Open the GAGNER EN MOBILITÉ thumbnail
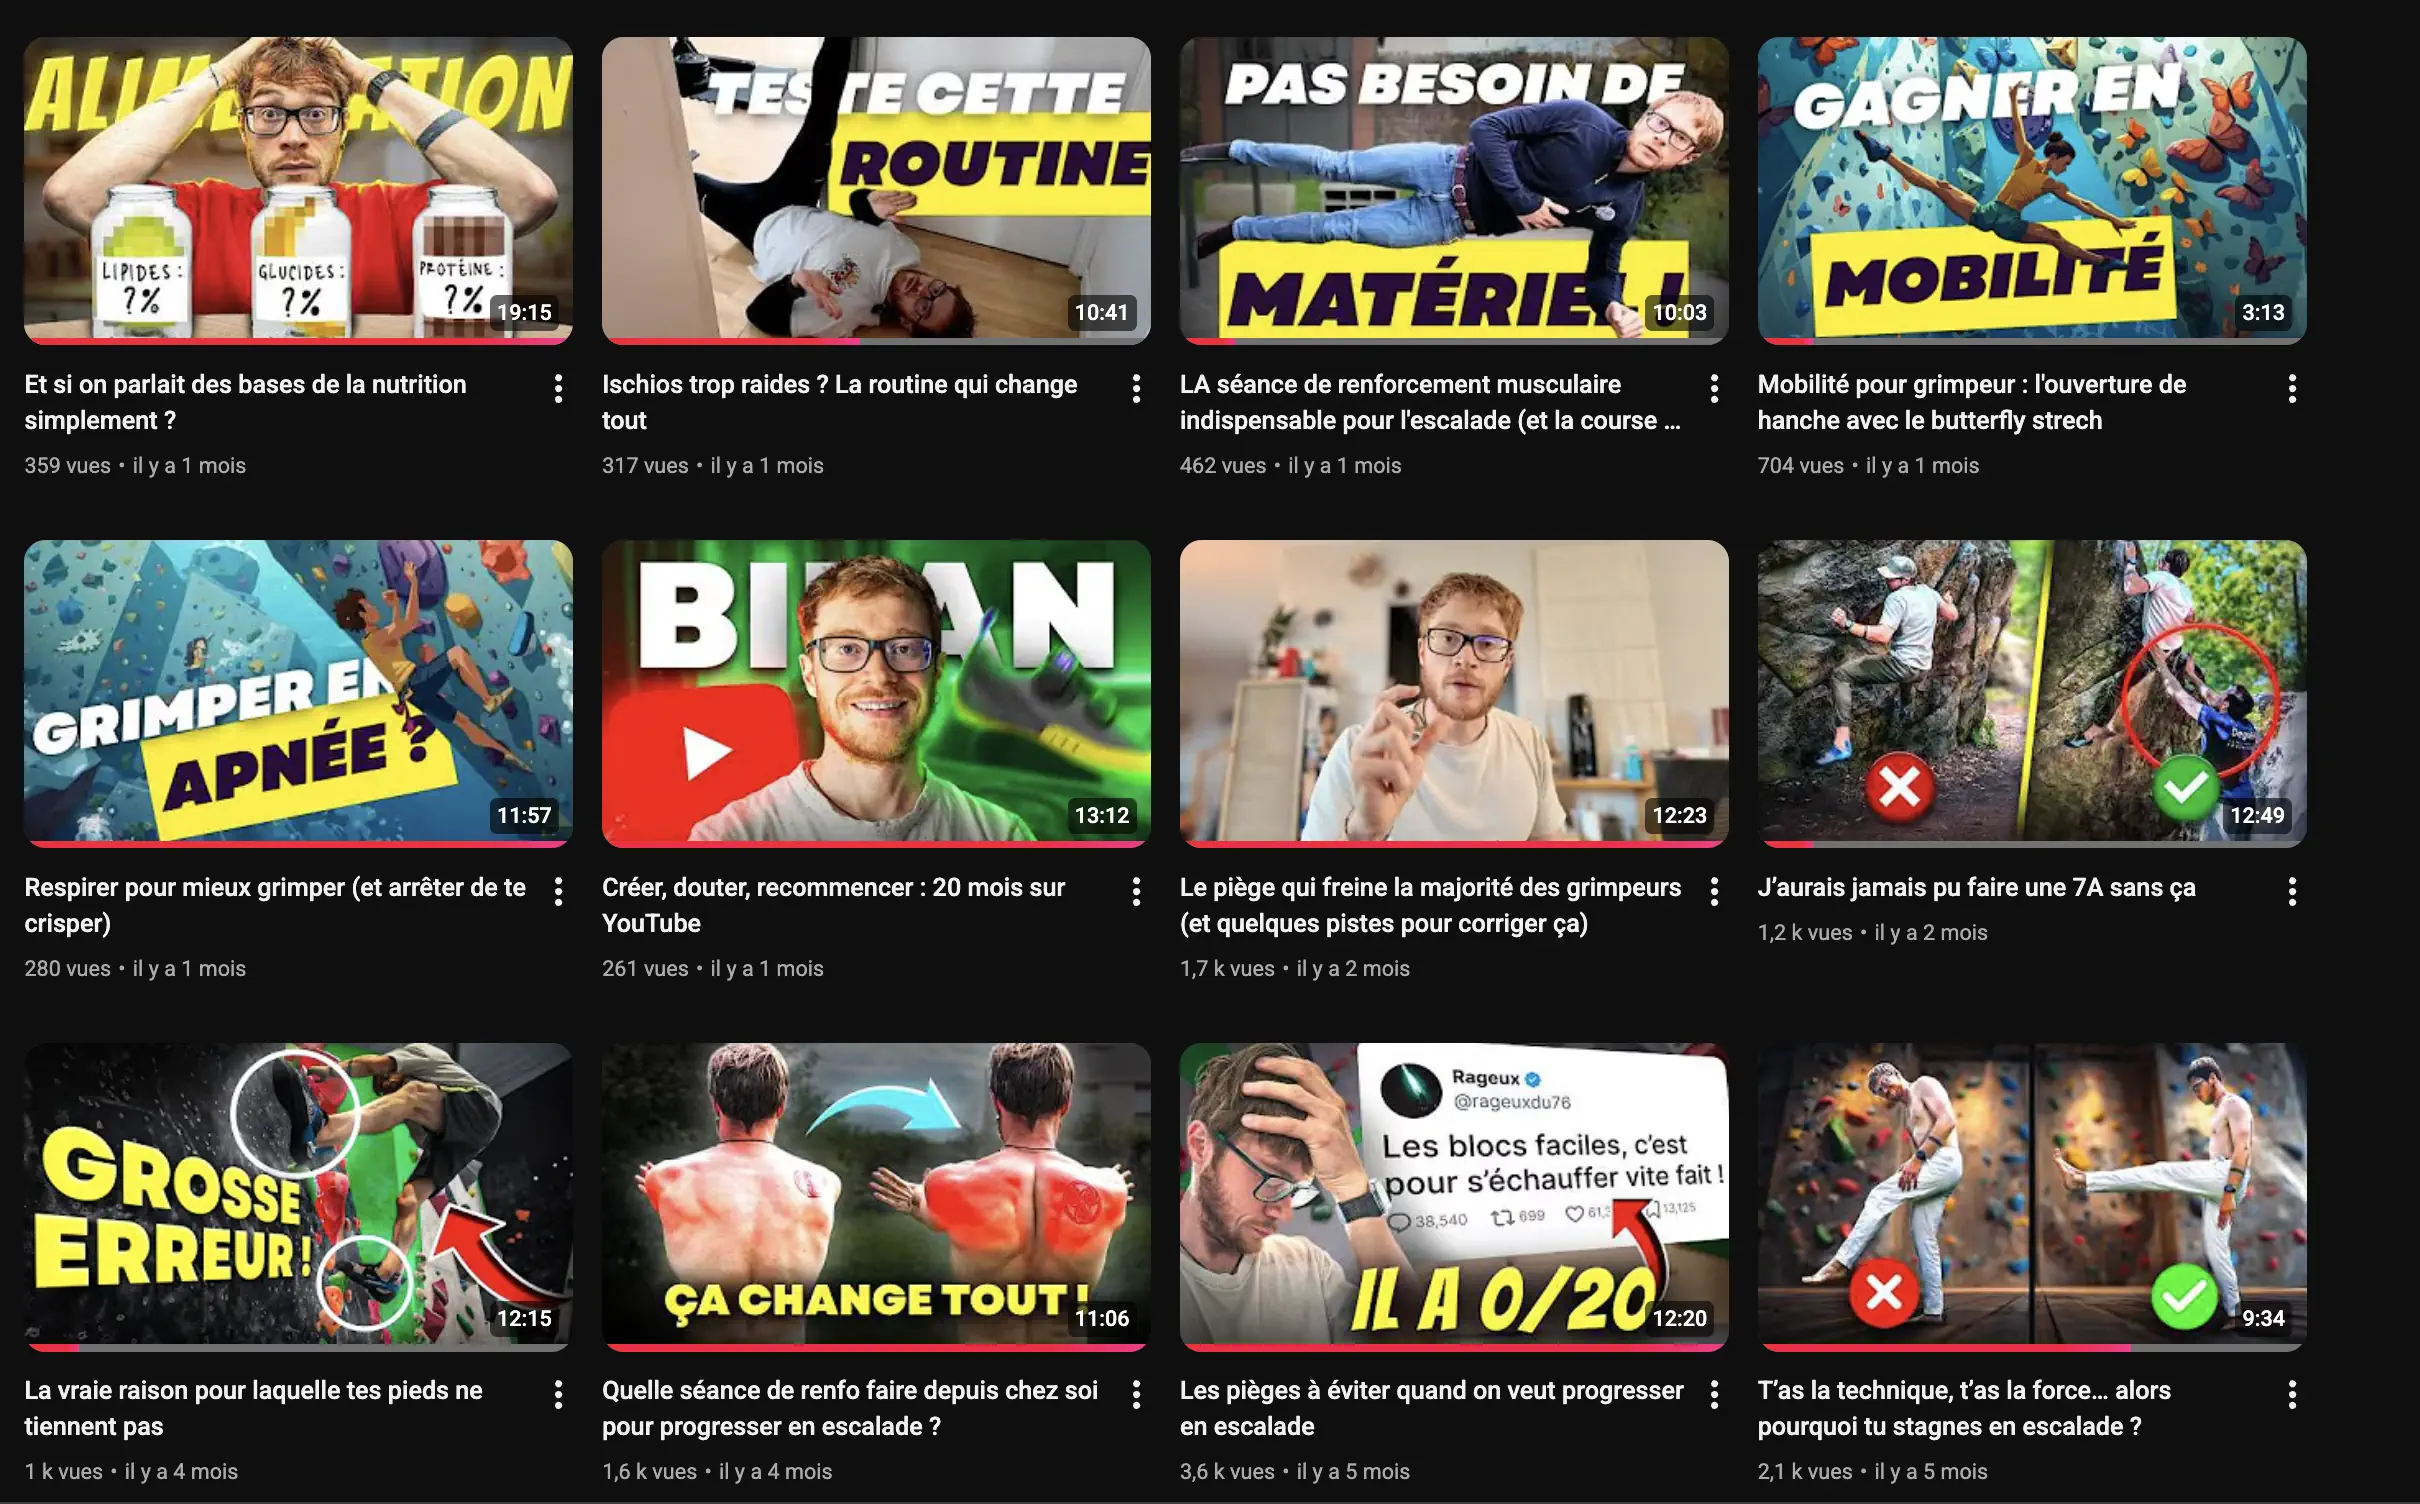 coord(2032,190)
